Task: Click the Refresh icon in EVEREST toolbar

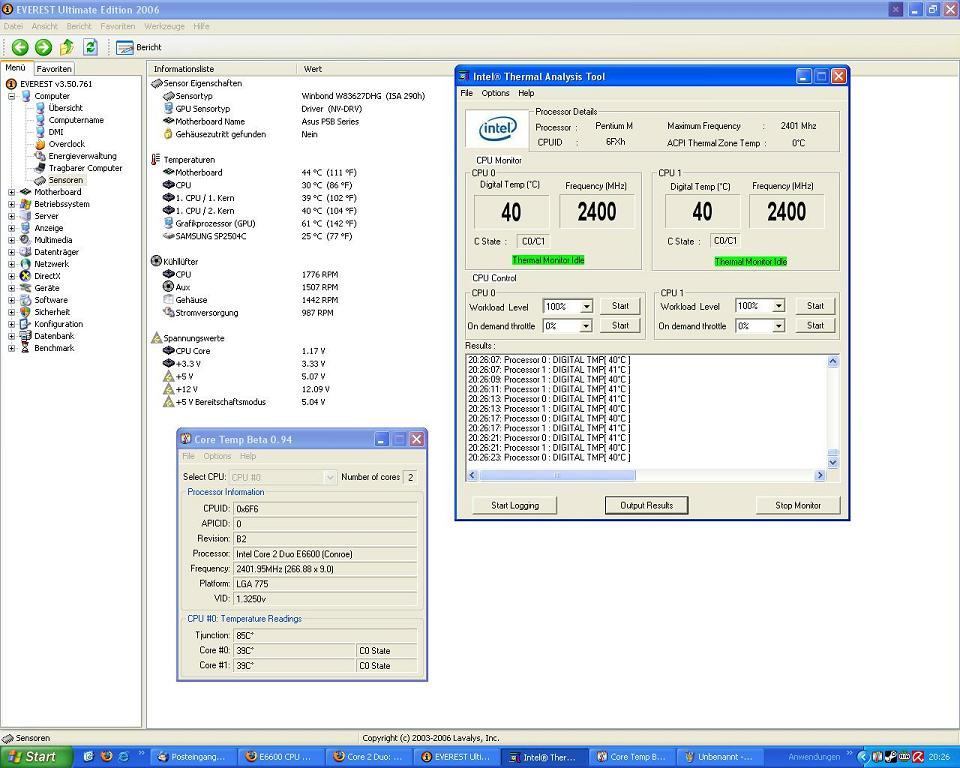Action: tap(90, 47)
